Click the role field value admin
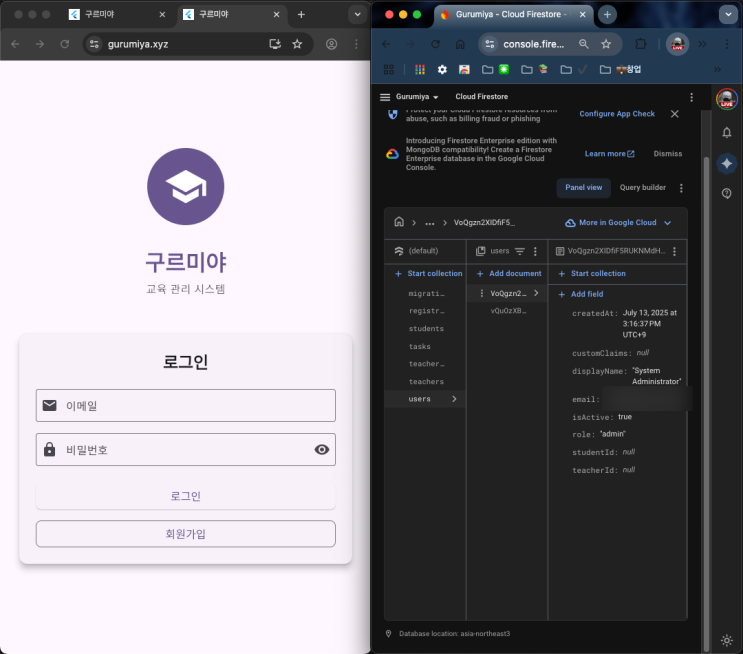 pos(613,434)
